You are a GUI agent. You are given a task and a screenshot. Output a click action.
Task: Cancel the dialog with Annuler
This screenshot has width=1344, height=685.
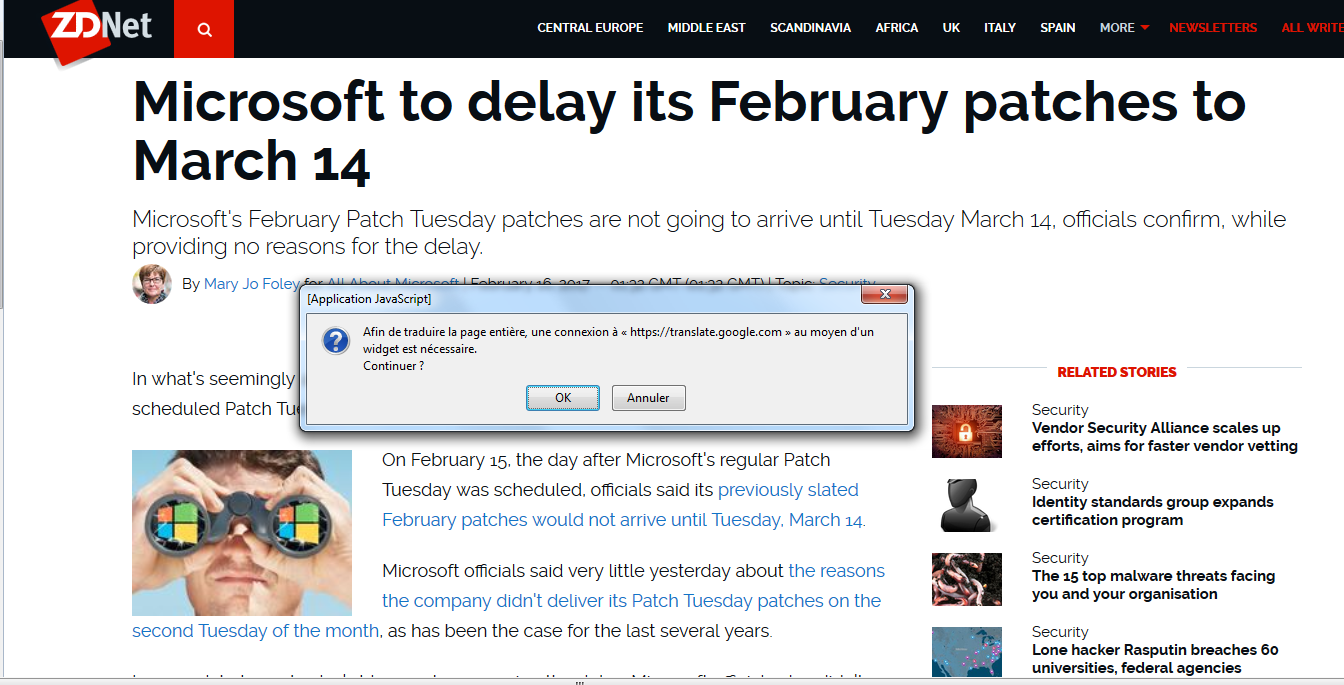(x=648, y=398)
